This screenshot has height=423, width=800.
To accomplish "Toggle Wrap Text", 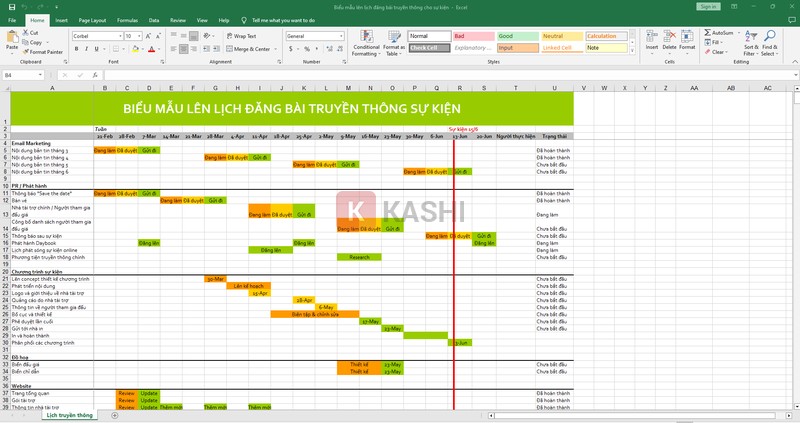I will (x=241, y=36).
